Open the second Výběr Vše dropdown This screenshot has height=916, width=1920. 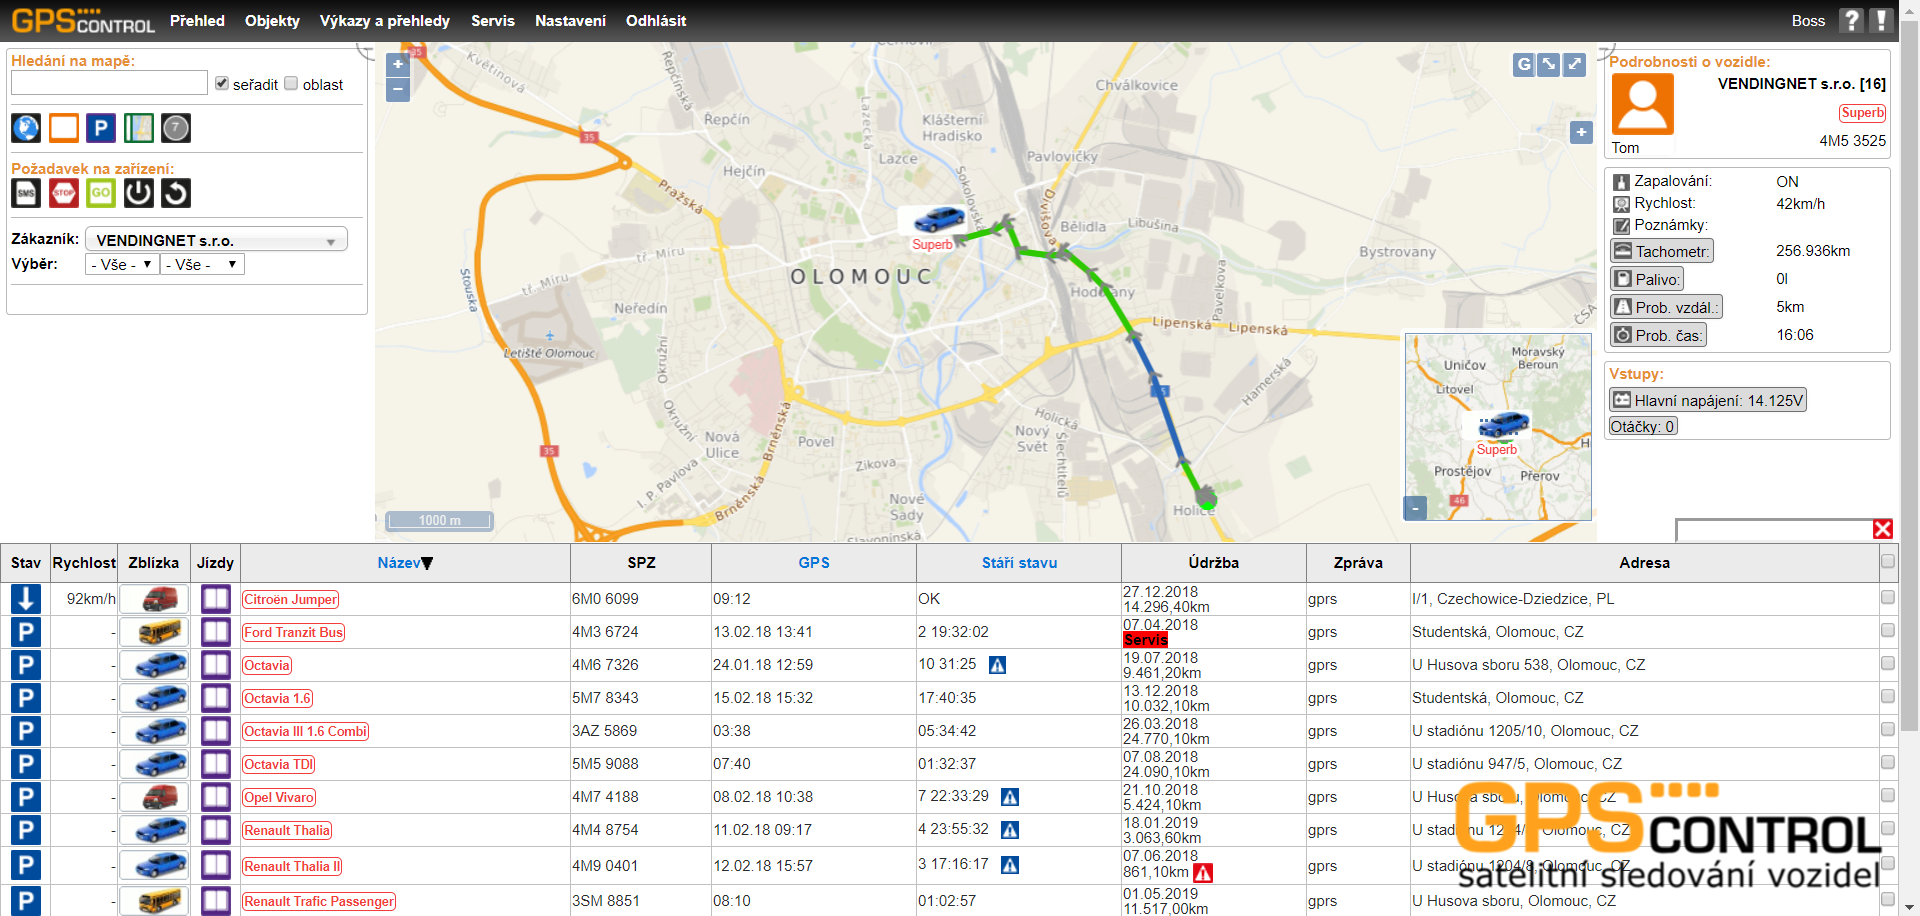click(203, 265)
